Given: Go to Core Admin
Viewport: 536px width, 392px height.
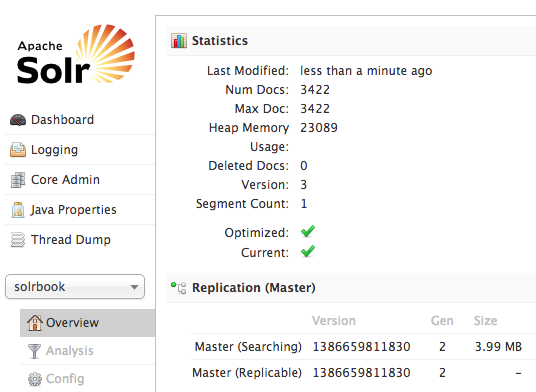Looking at the screenshot, I should tap(65, 179).
